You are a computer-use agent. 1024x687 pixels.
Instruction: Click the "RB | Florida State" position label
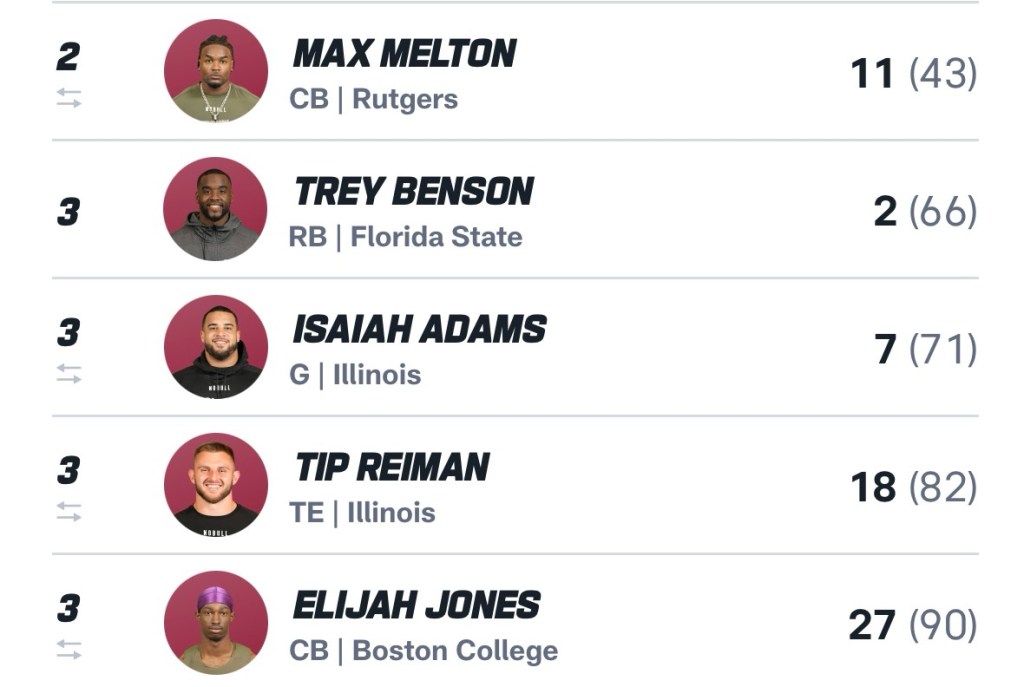click(405, 237)
